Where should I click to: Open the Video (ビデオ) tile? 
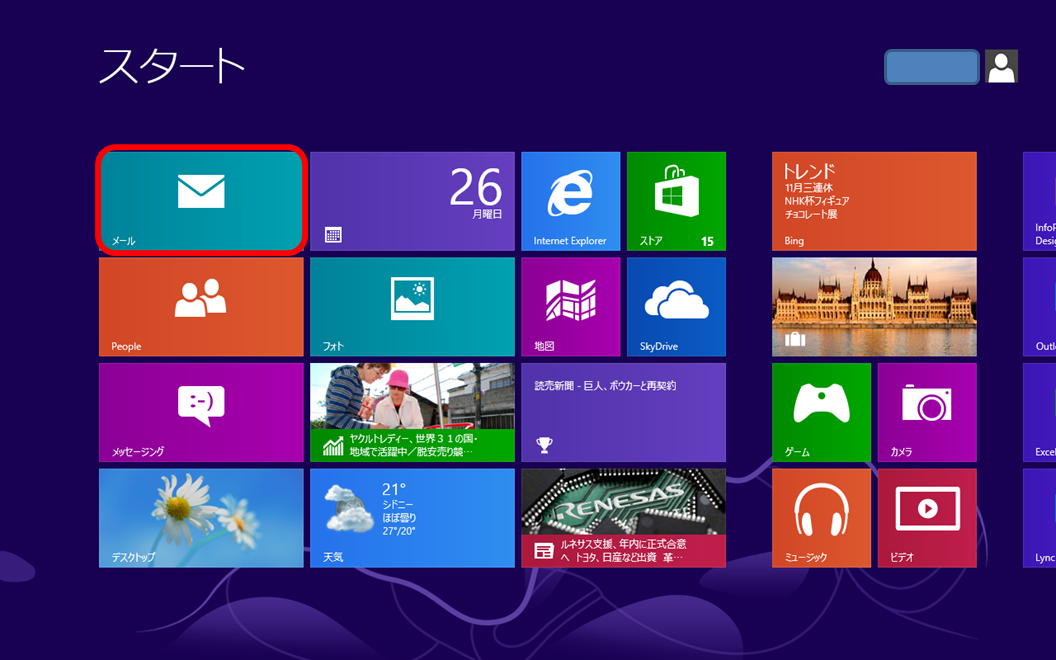[927, 518]
